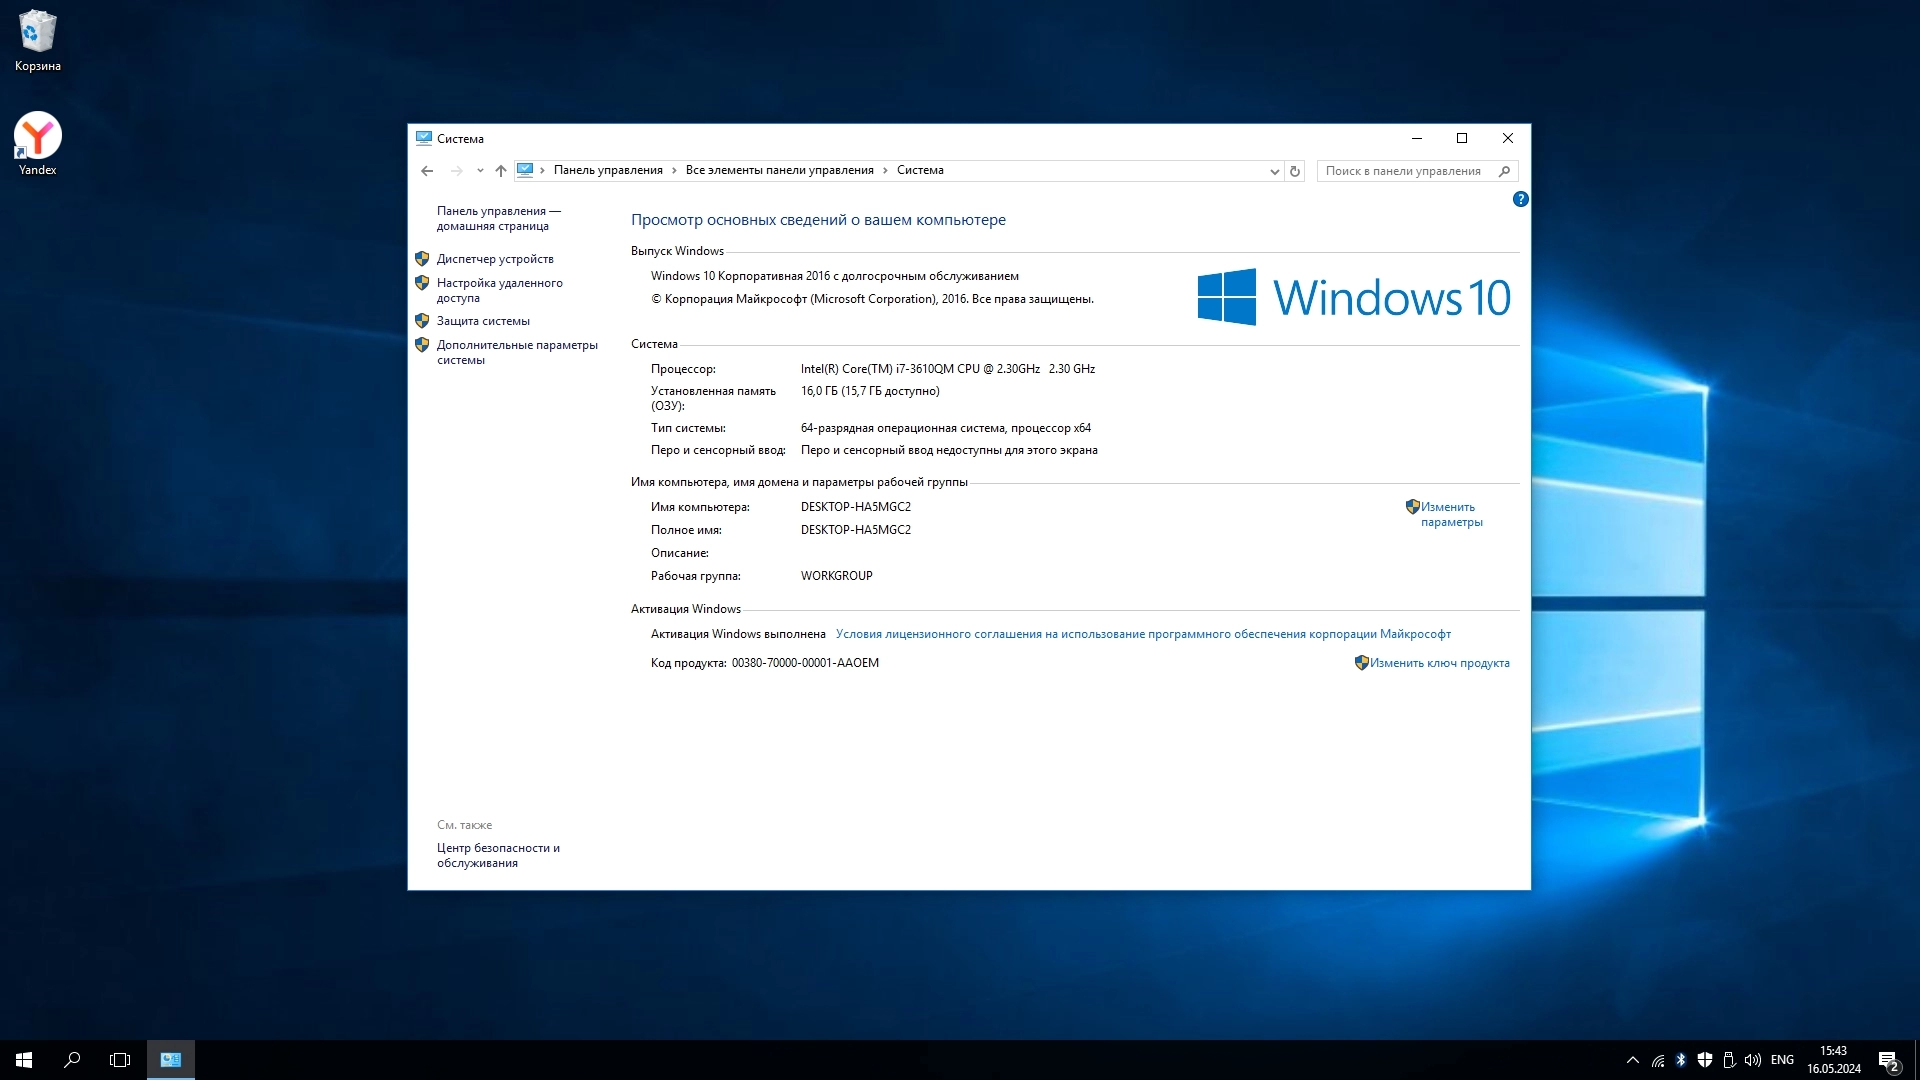Screen dimensions: 1920x1080
Task: Show hidden tray icons chevron
Action: [1632, 1060]
